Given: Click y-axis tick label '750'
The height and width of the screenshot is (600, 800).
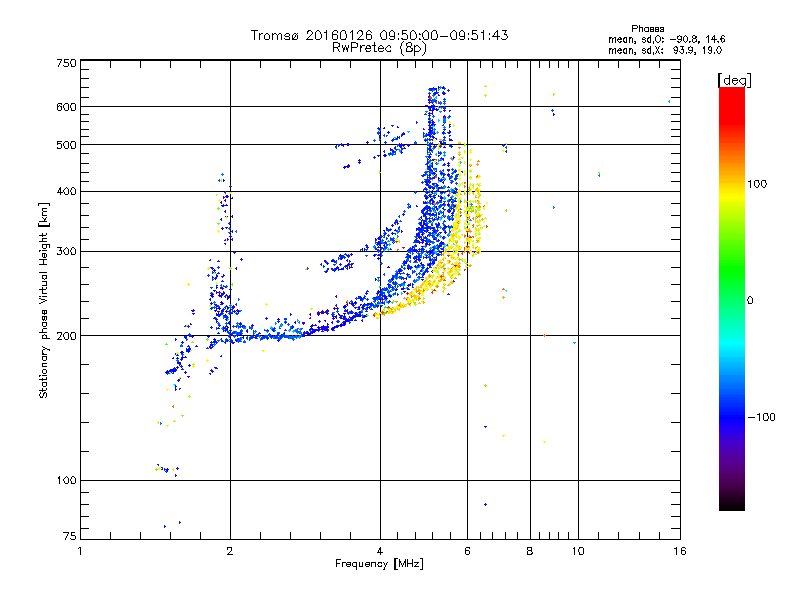Looking at the screenshot, I should 66,63.
